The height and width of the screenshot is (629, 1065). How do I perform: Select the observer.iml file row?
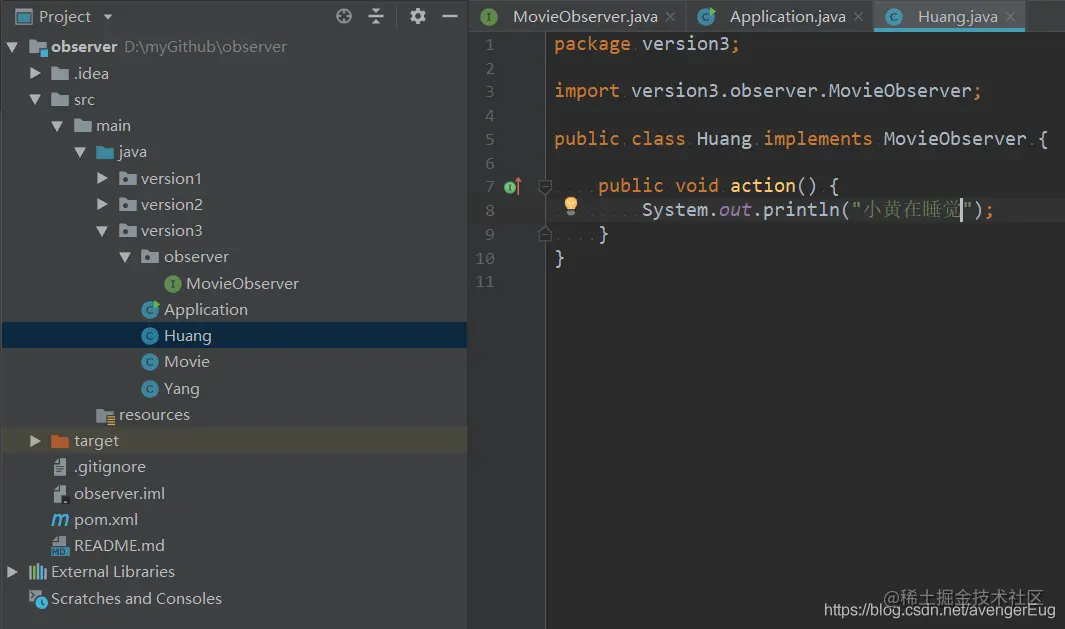click(x=234, y=494)
